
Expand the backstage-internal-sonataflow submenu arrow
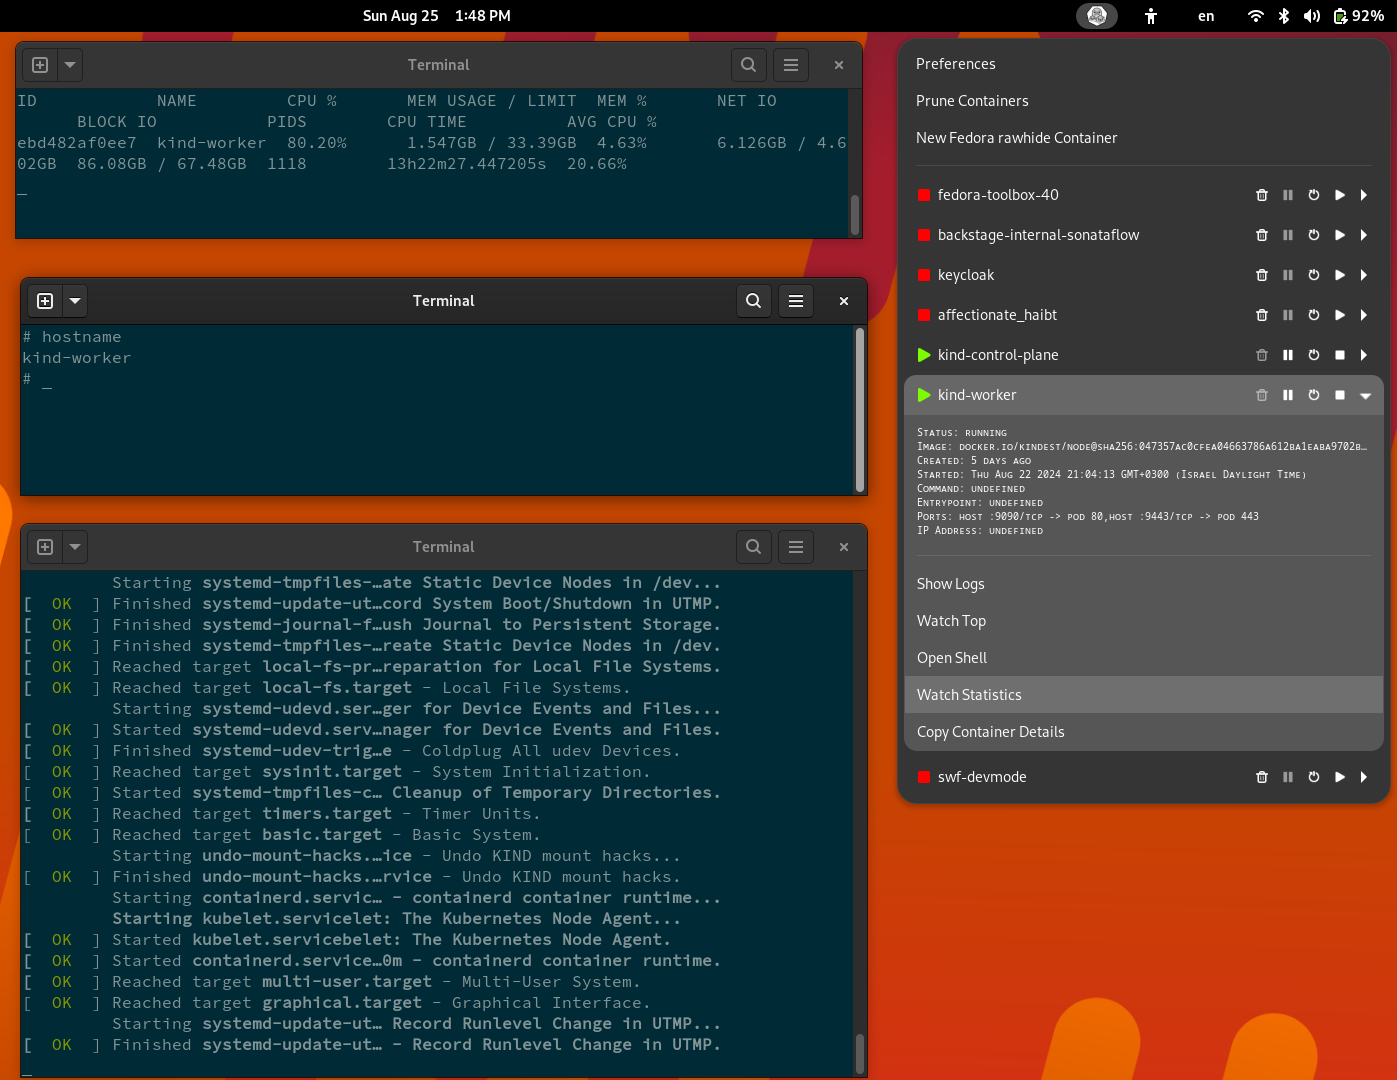point(1364,235)
